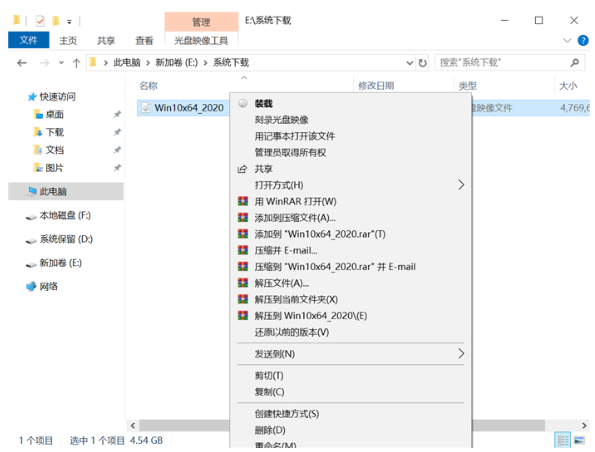Expand breadcrumb chevron after 新加卷 (E:)
Image resolution: width=595 pixels, height=452 pixels.
[206, 63]
